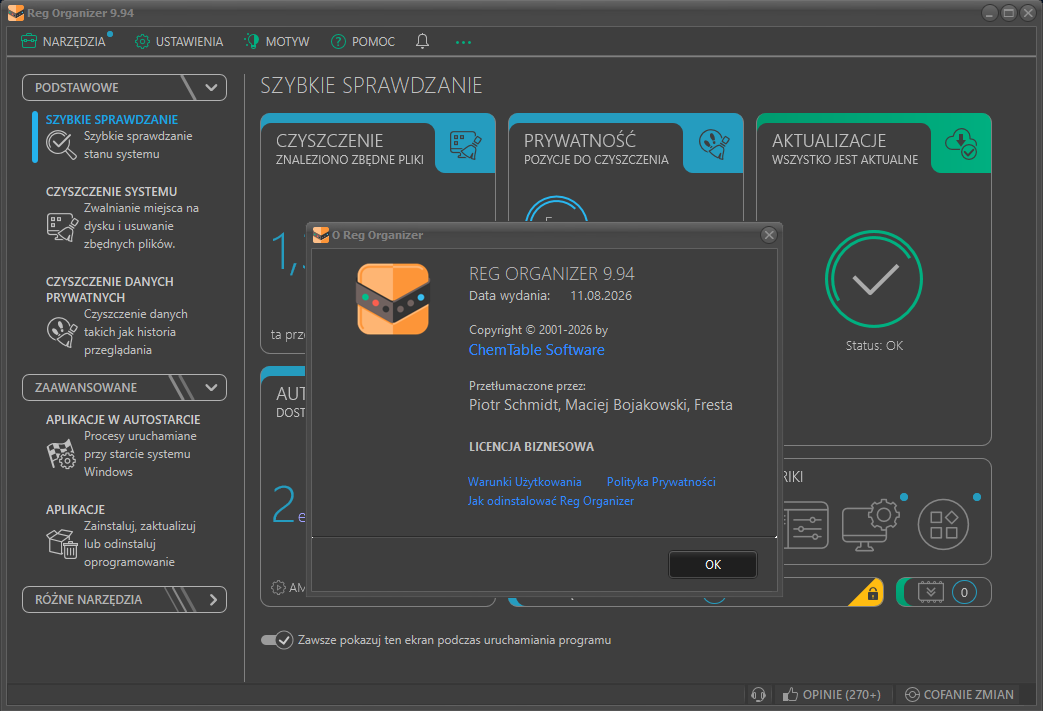
Task: Click the Reg Organizer logo in dialog
Action: point(393,299)
